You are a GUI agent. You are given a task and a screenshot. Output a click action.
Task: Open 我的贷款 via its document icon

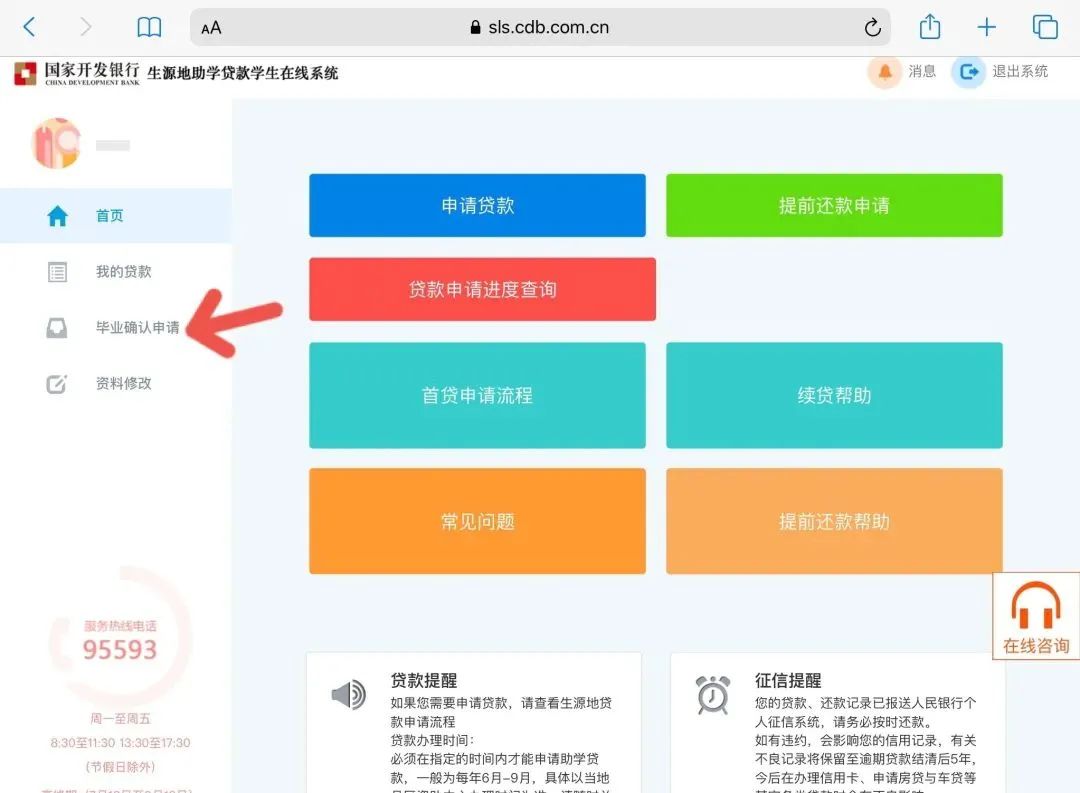pos(57,271)
